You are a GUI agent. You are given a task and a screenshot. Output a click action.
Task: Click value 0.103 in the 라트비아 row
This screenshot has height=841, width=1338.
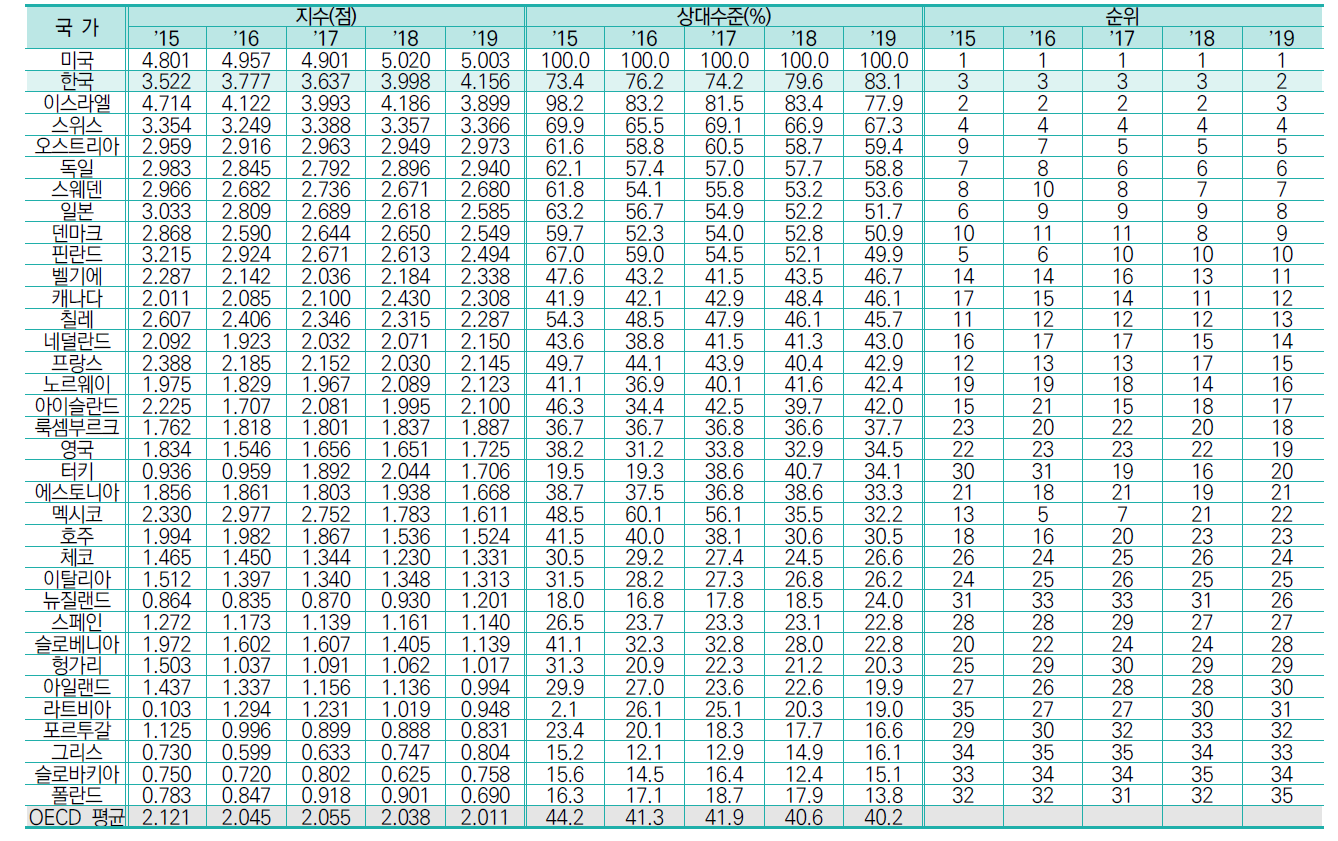click(167, 709)
